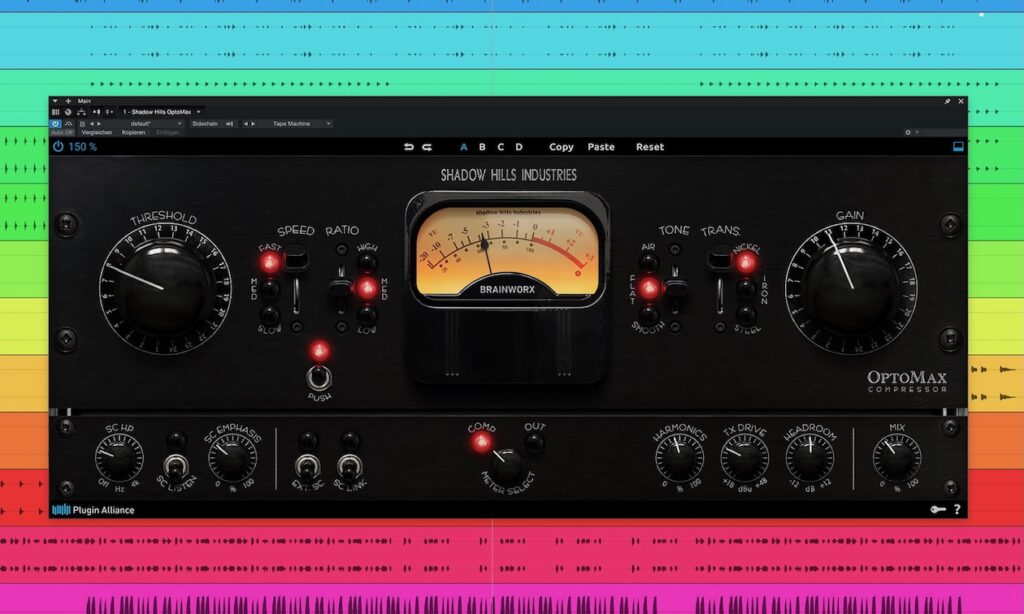
Task: Select preset slot B
Action: click(482, 147)
